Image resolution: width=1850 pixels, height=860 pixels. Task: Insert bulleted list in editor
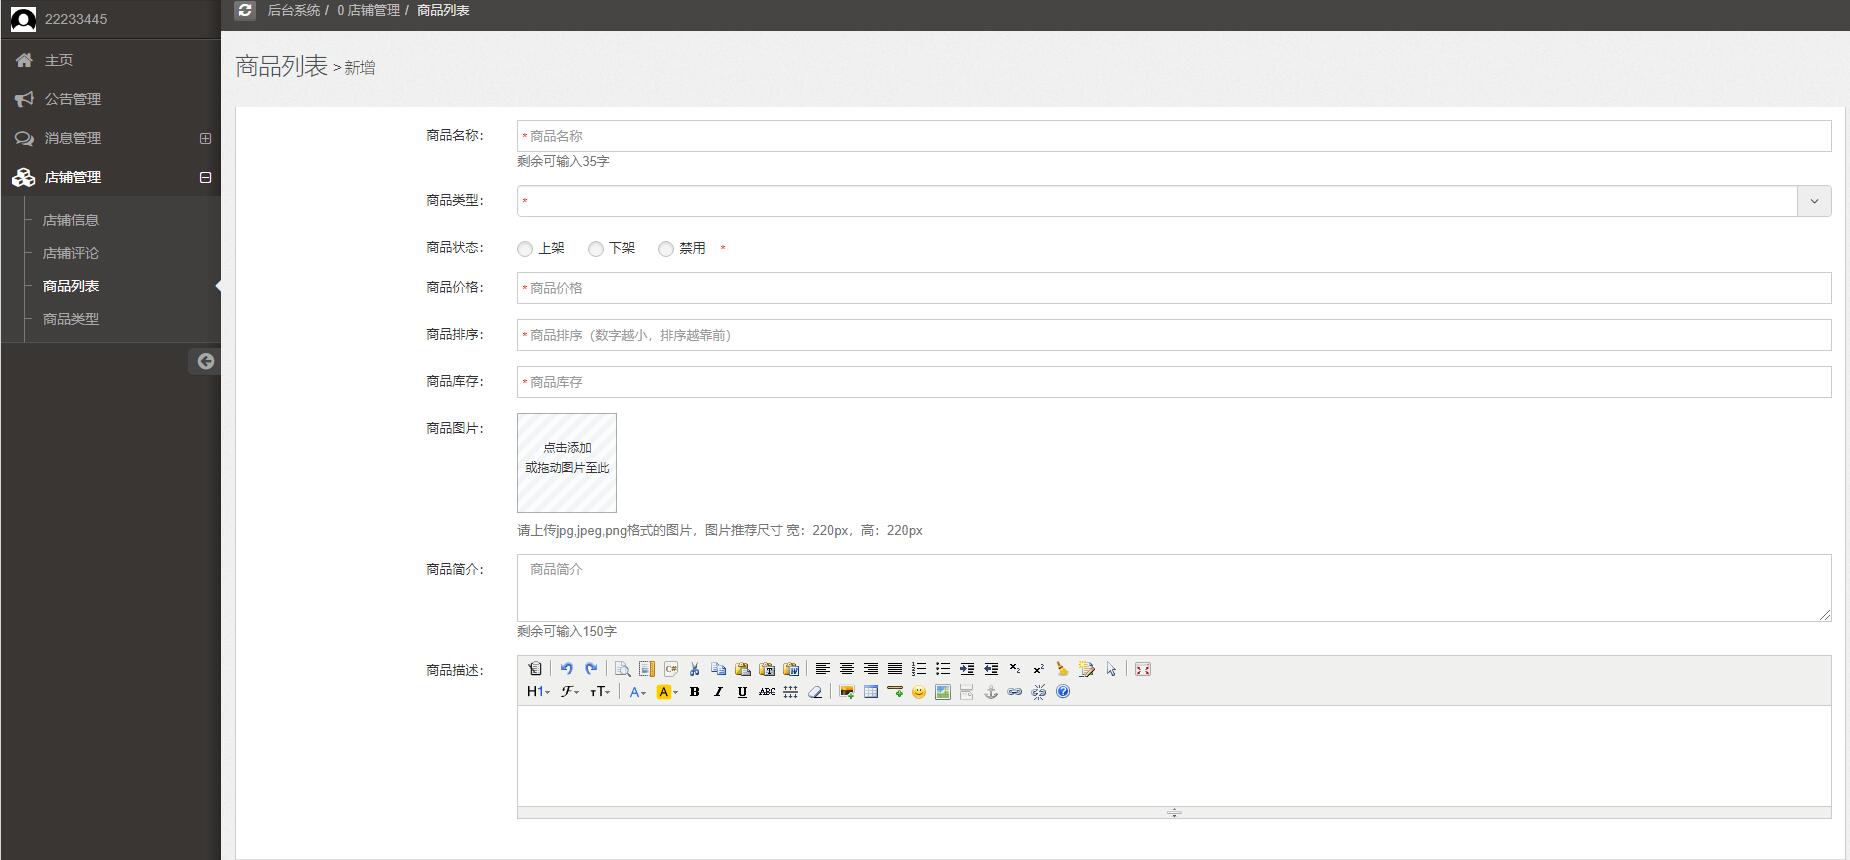coord(942,669)
